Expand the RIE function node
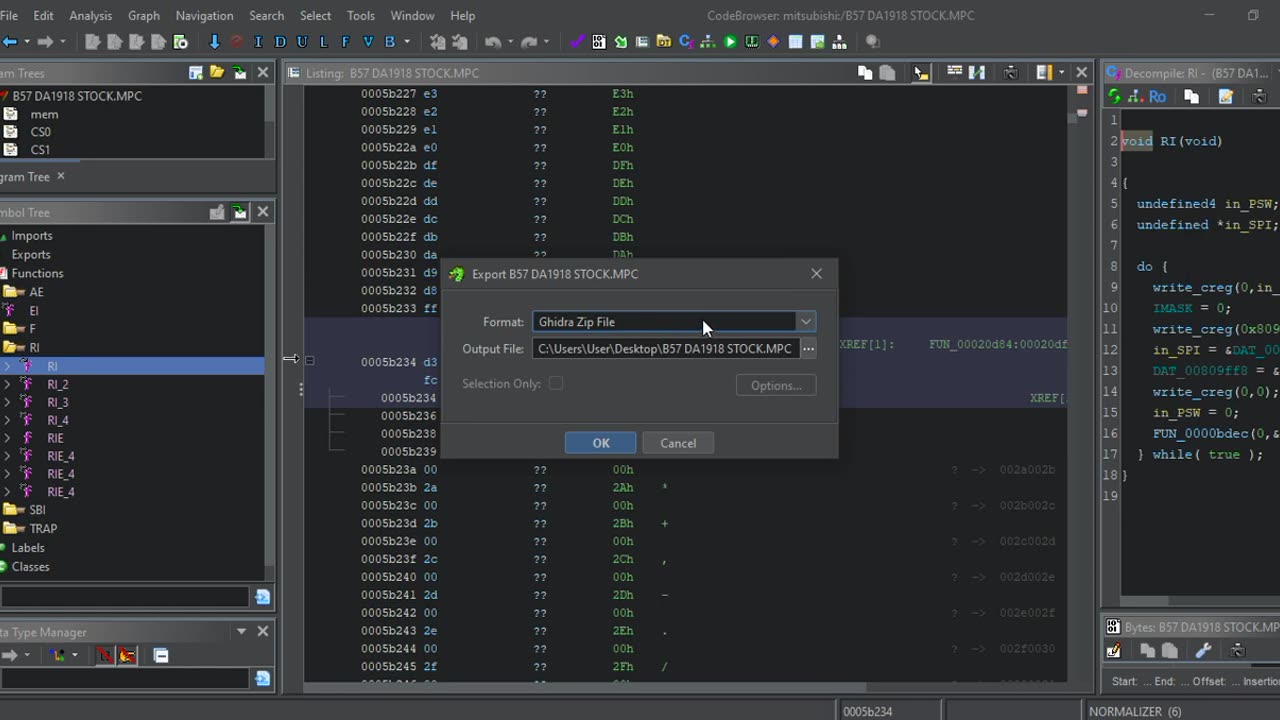The image size is (1280, 720). (x=8, y=438)
